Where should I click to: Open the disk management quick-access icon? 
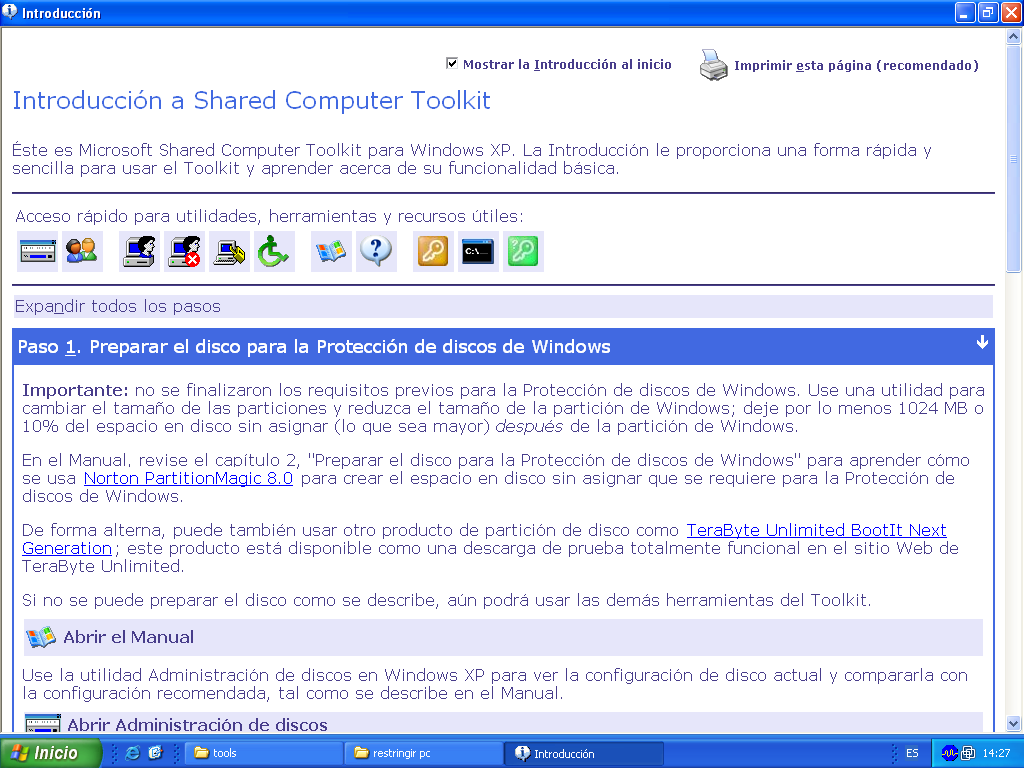point(37,251)
